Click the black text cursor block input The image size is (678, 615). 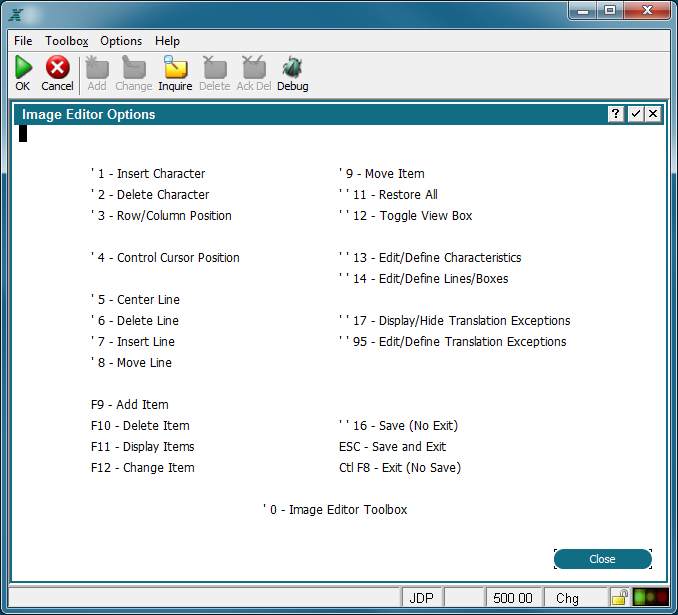coord(23,134)
